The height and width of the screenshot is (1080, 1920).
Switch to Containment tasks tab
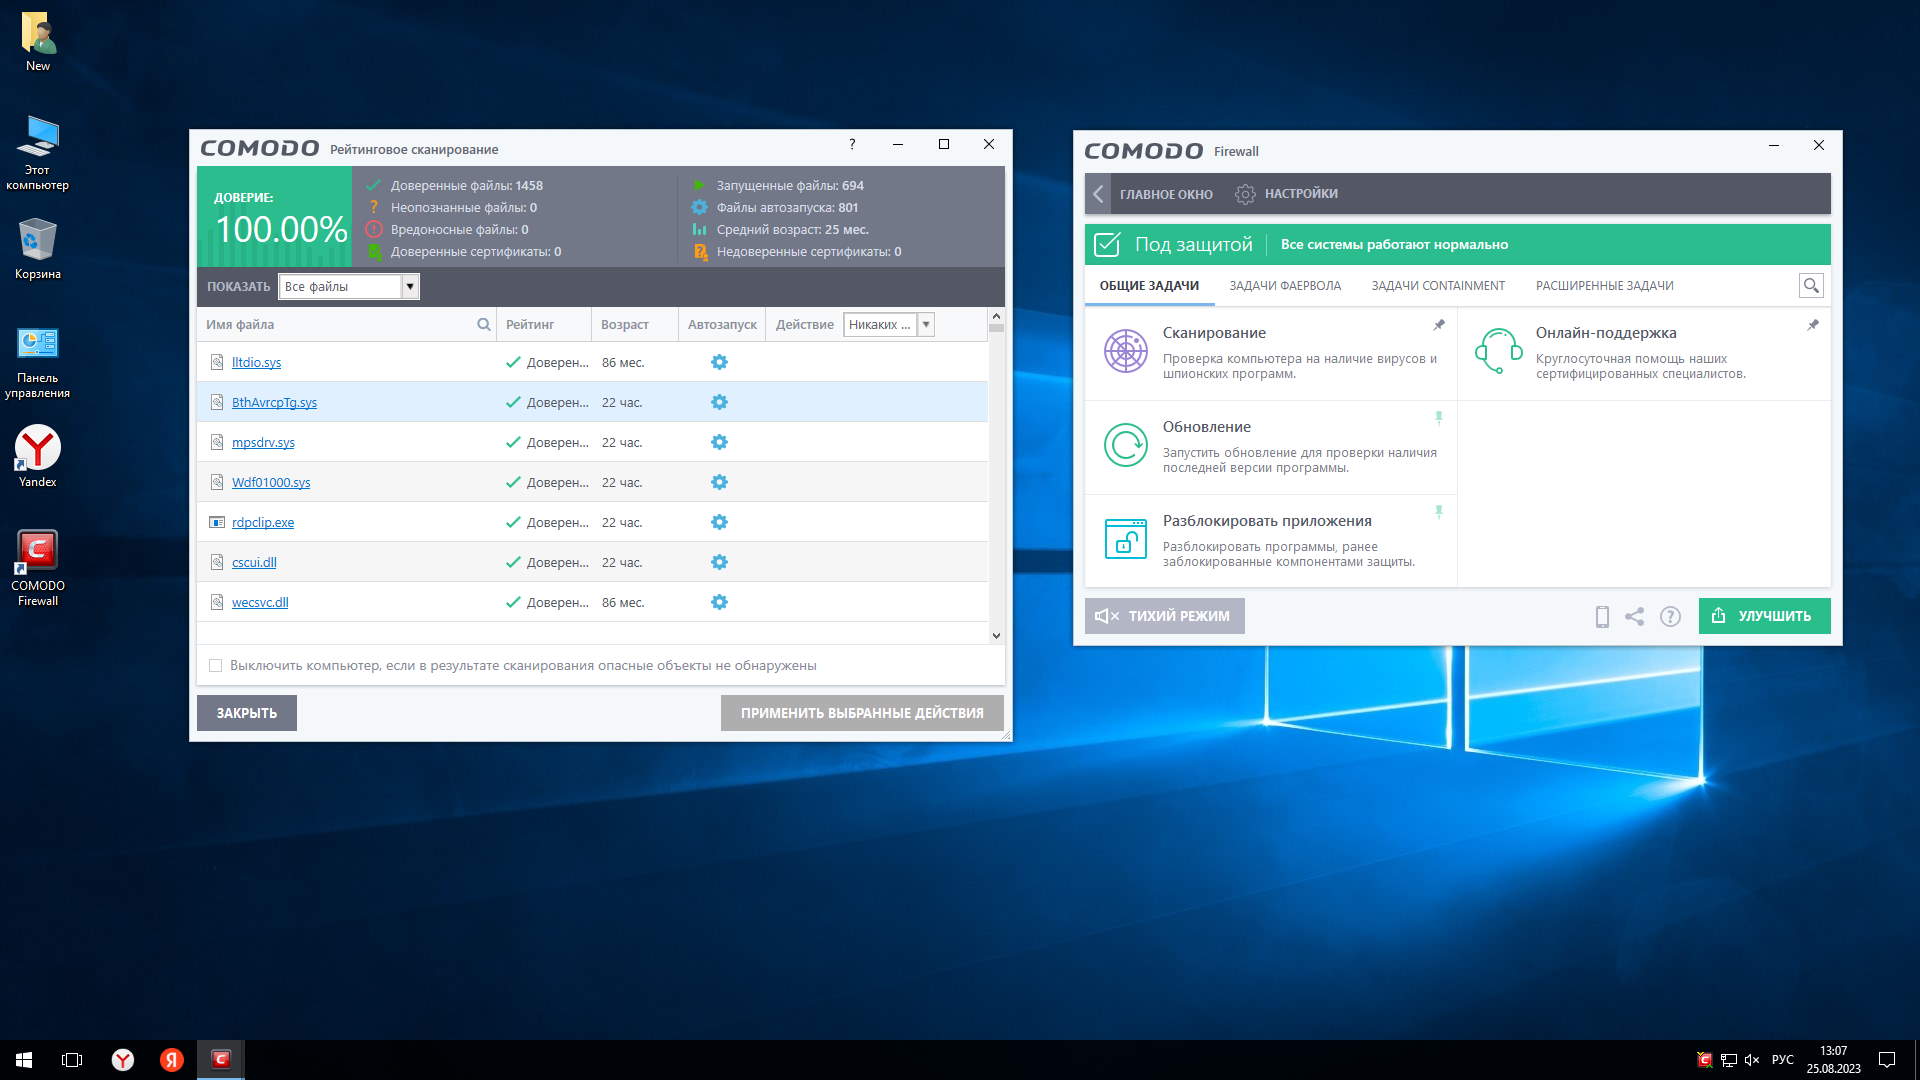[x=1437, y=286]
